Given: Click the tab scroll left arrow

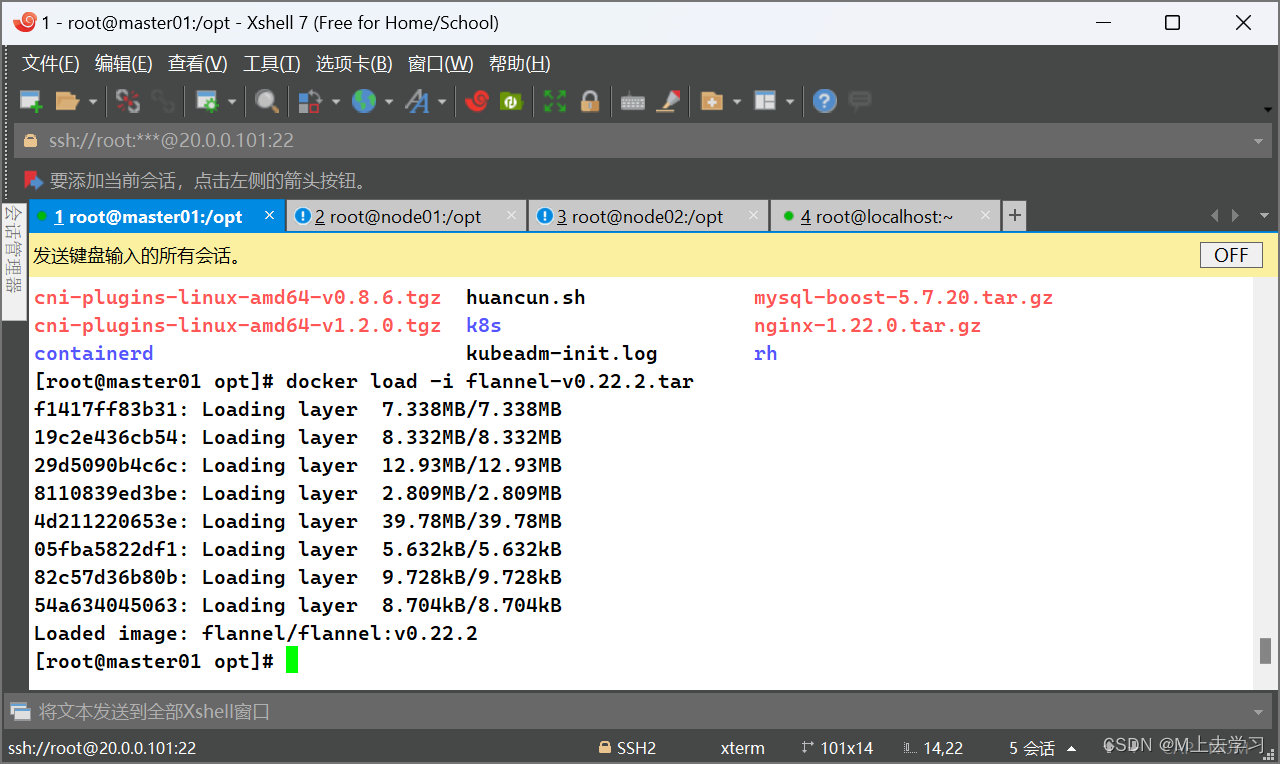Looking at the screenshot, I should coord(1215,216).
